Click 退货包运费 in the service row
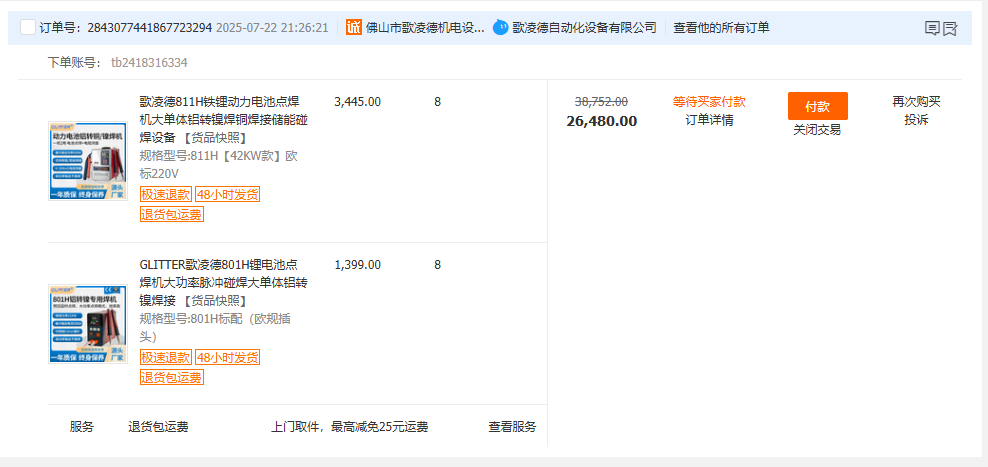Screen dimensions: 988x467 158,427
